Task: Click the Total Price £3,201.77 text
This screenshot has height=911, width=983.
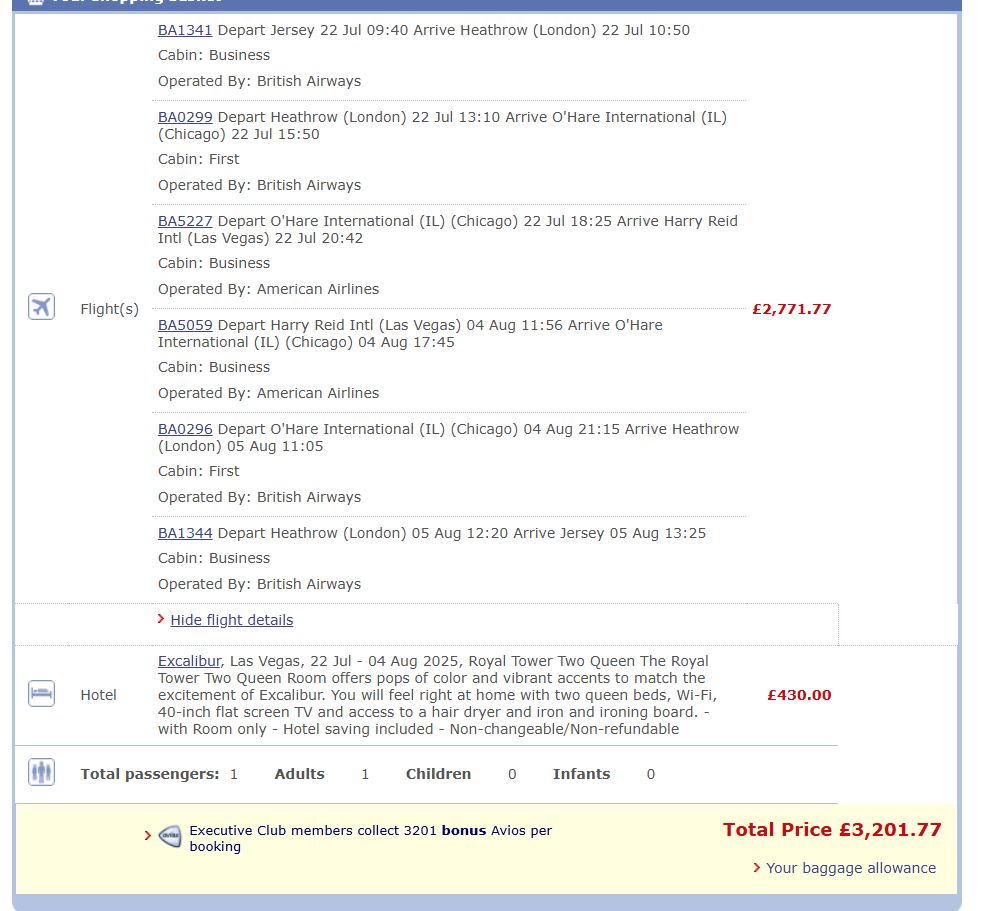Action: pos(832,830)
